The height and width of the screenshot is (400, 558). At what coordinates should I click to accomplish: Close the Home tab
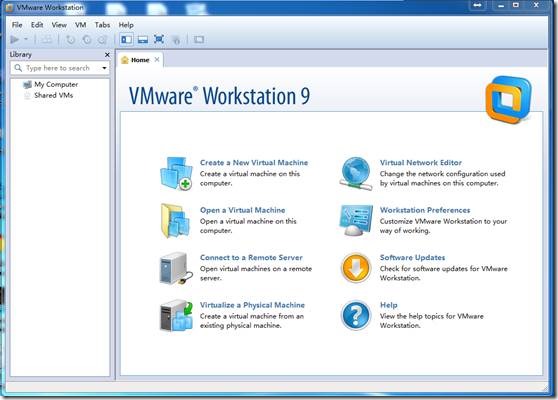pyautogui.click(x=157, y=60)
